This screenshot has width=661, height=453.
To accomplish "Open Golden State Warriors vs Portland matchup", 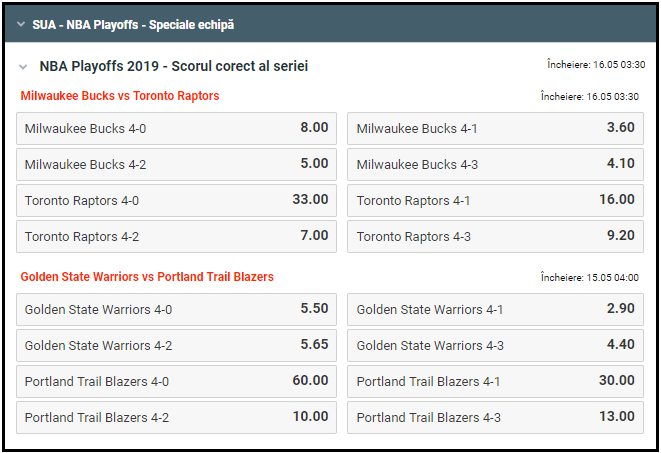I will (x=147, y=277).
